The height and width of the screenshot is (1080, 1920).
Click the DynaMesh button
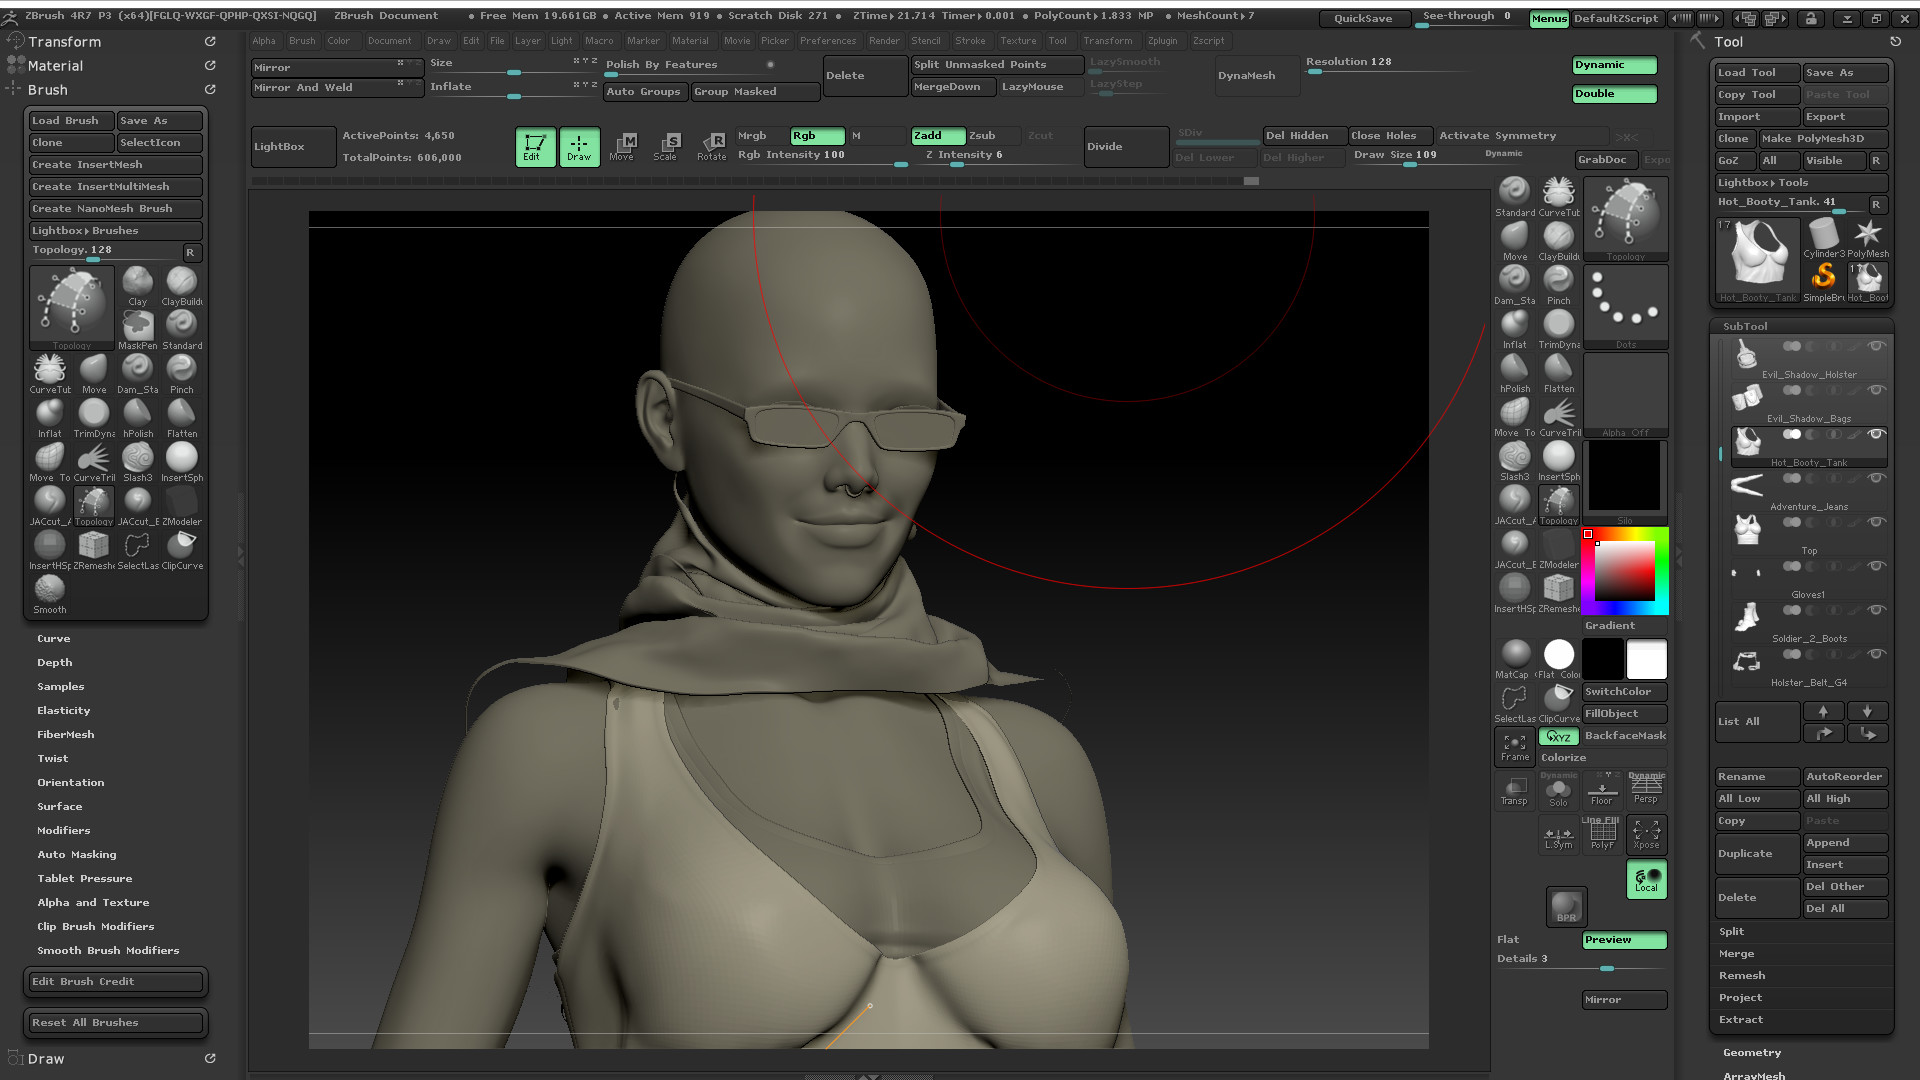coord(1257,76)
